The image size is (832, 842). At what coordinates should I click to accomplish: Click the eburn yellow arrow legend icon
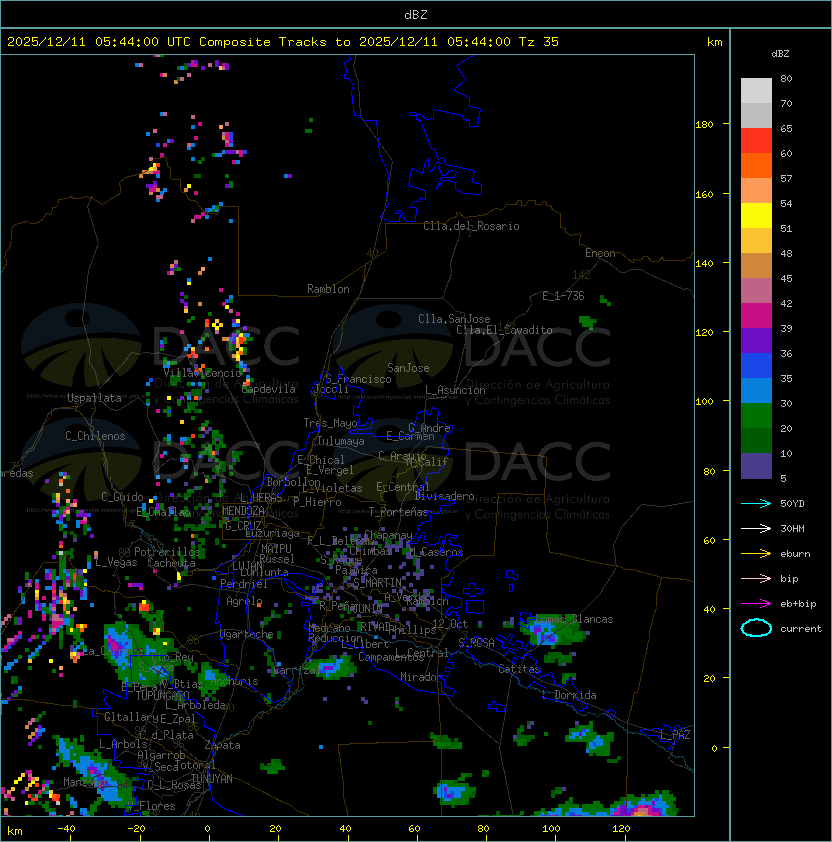tap(756, 553)
